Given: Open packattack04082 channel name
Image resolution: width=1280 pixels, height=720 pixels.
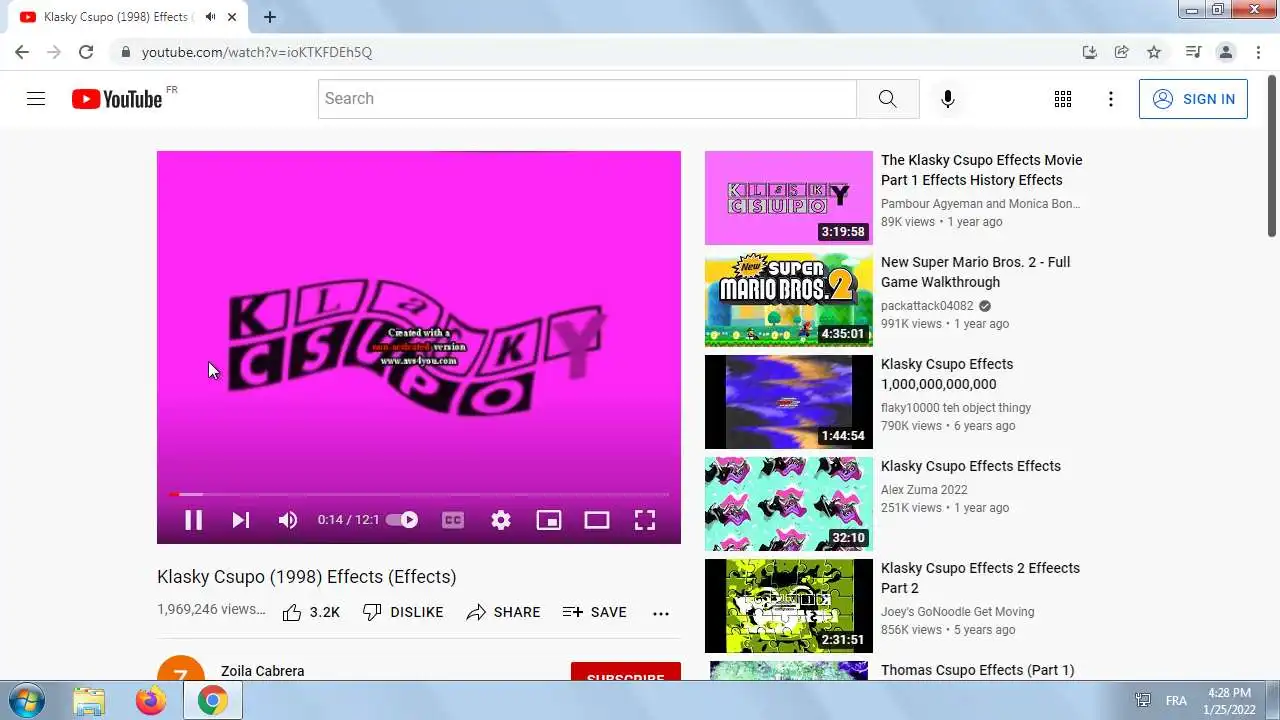Looking at the screenshot, I should point(927,306).
